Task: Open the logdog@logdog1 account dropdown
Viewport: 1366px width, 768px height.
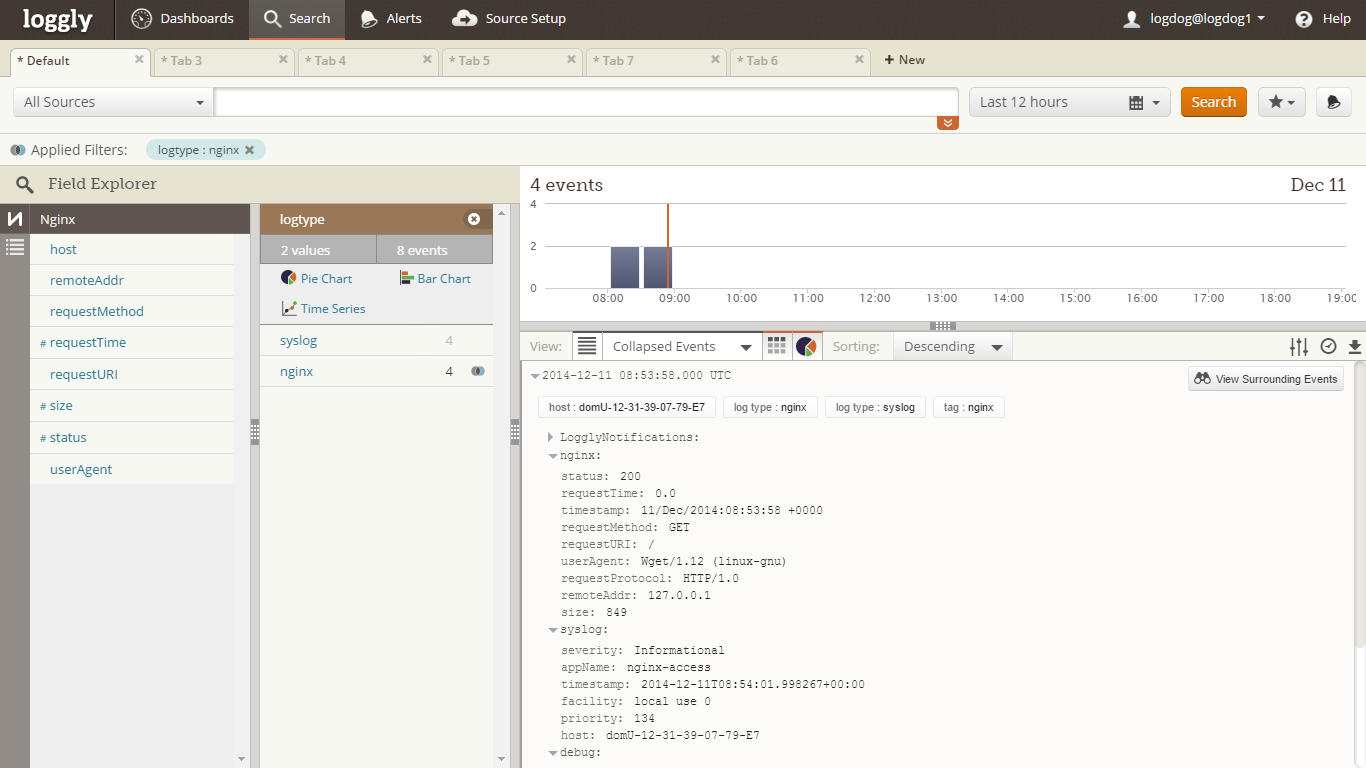Action: coord(1195,19)
